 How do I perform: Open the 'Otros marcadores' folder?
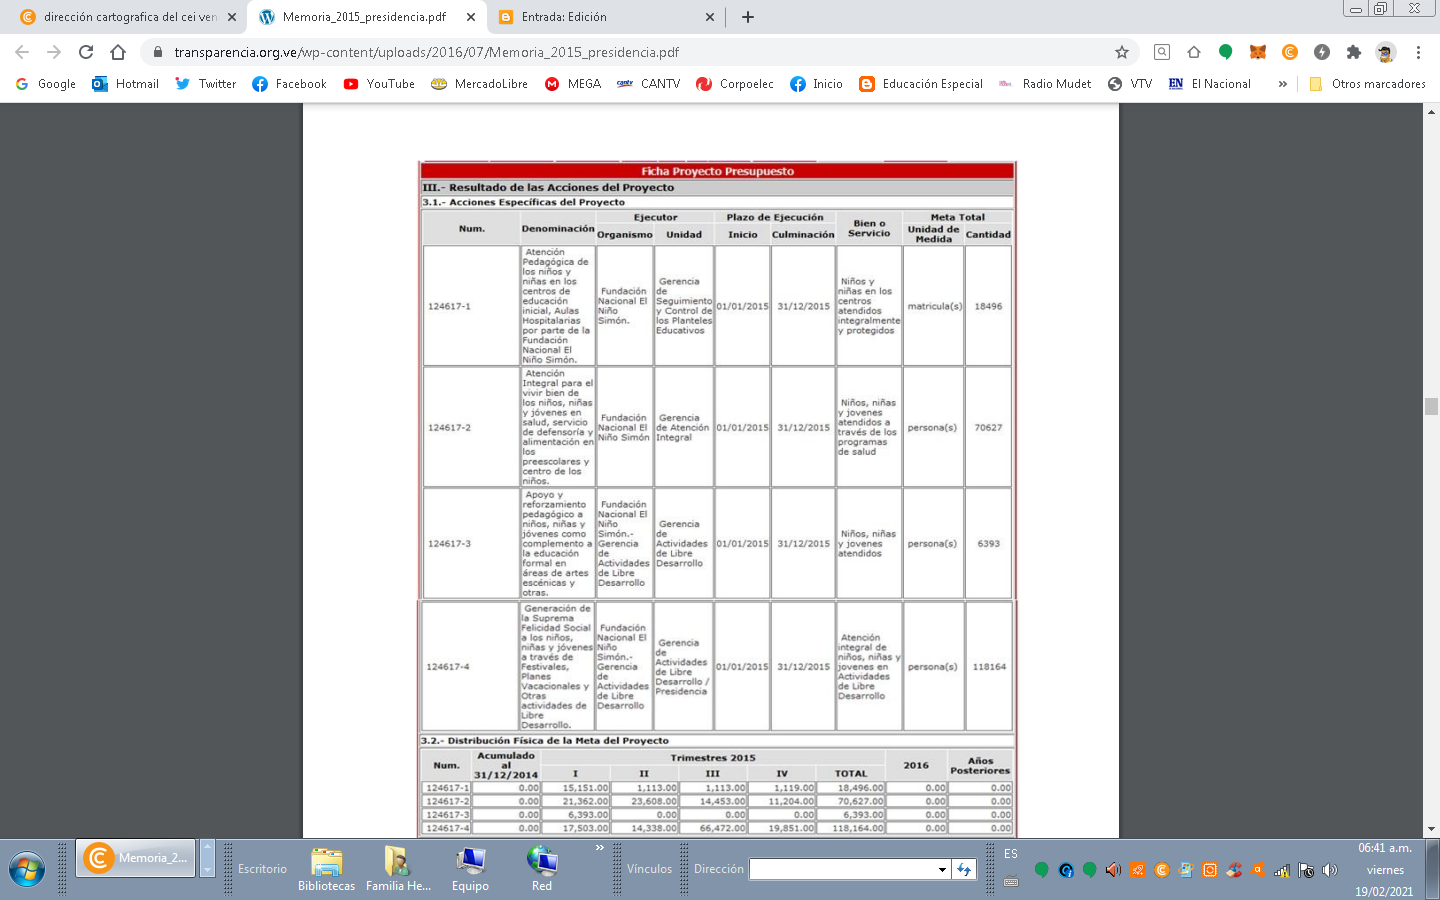coord(1367,84)
